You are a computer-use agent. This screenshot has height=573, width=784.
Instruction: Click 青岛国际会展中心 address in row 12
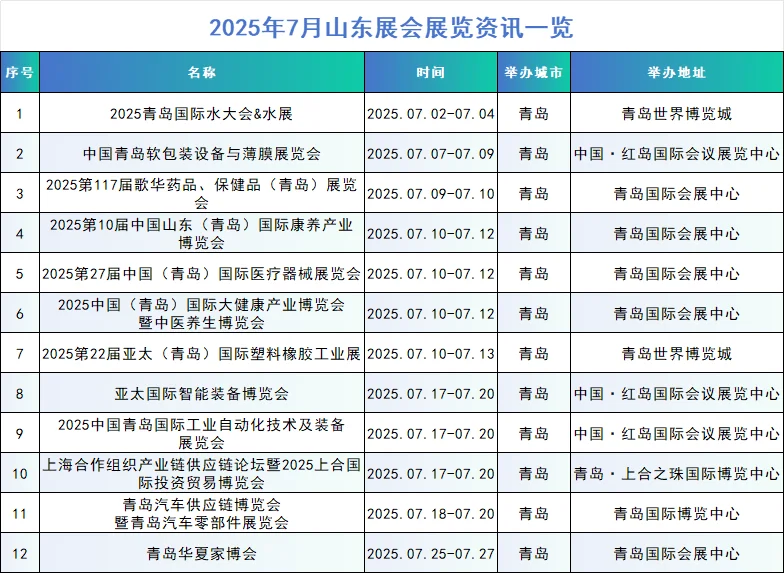[676, 554]
